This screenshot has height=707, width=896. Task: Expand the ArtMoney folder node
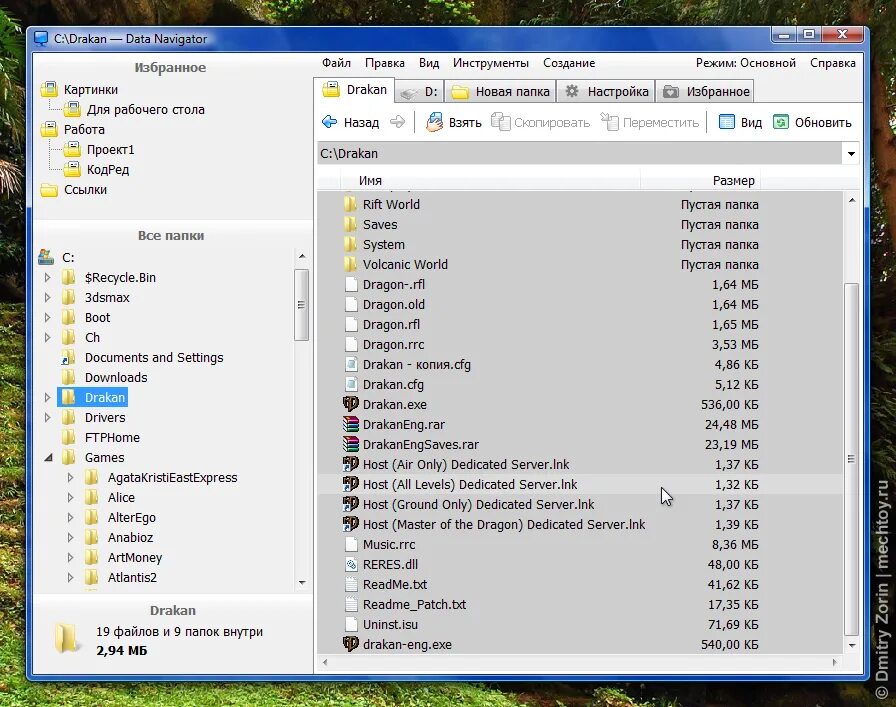tap(70, 557)
